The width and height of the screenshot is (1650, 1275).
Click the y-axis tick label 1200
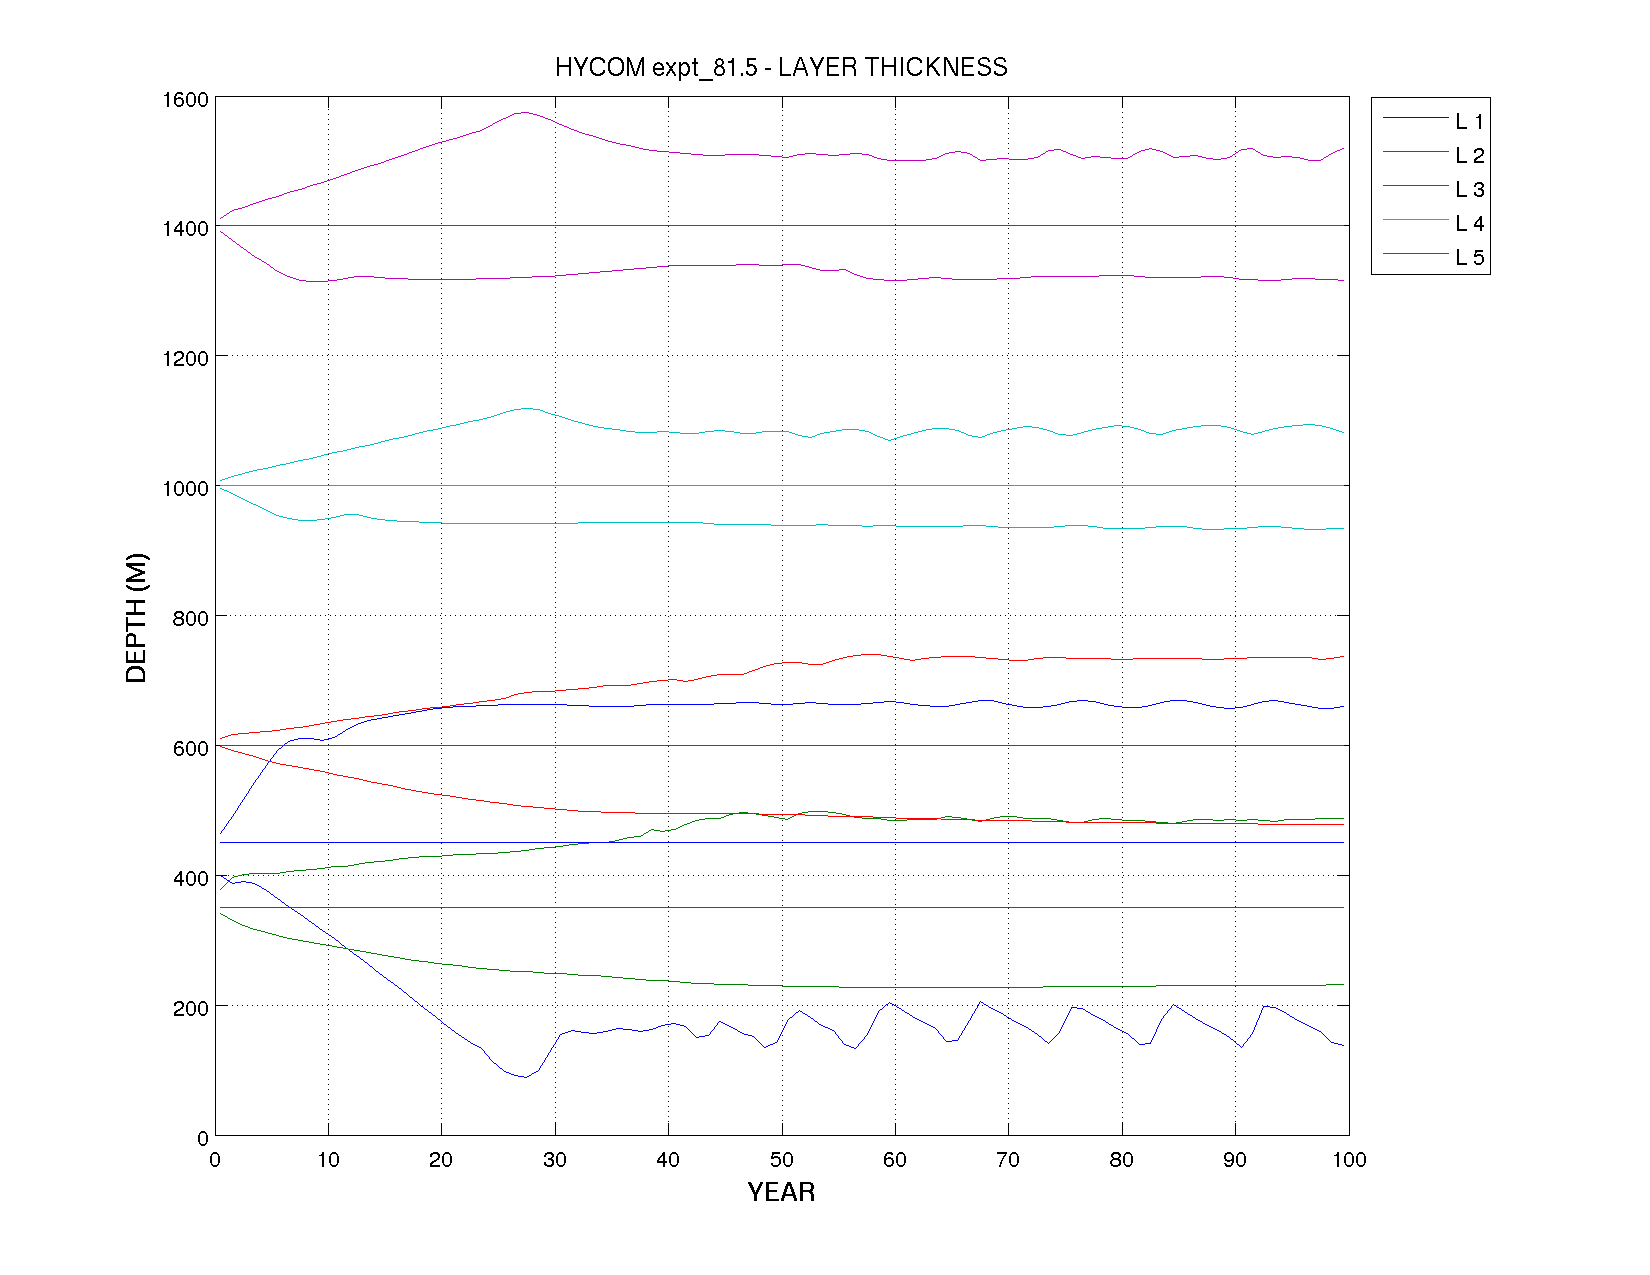pyautogui.click(x=185, y=358)
